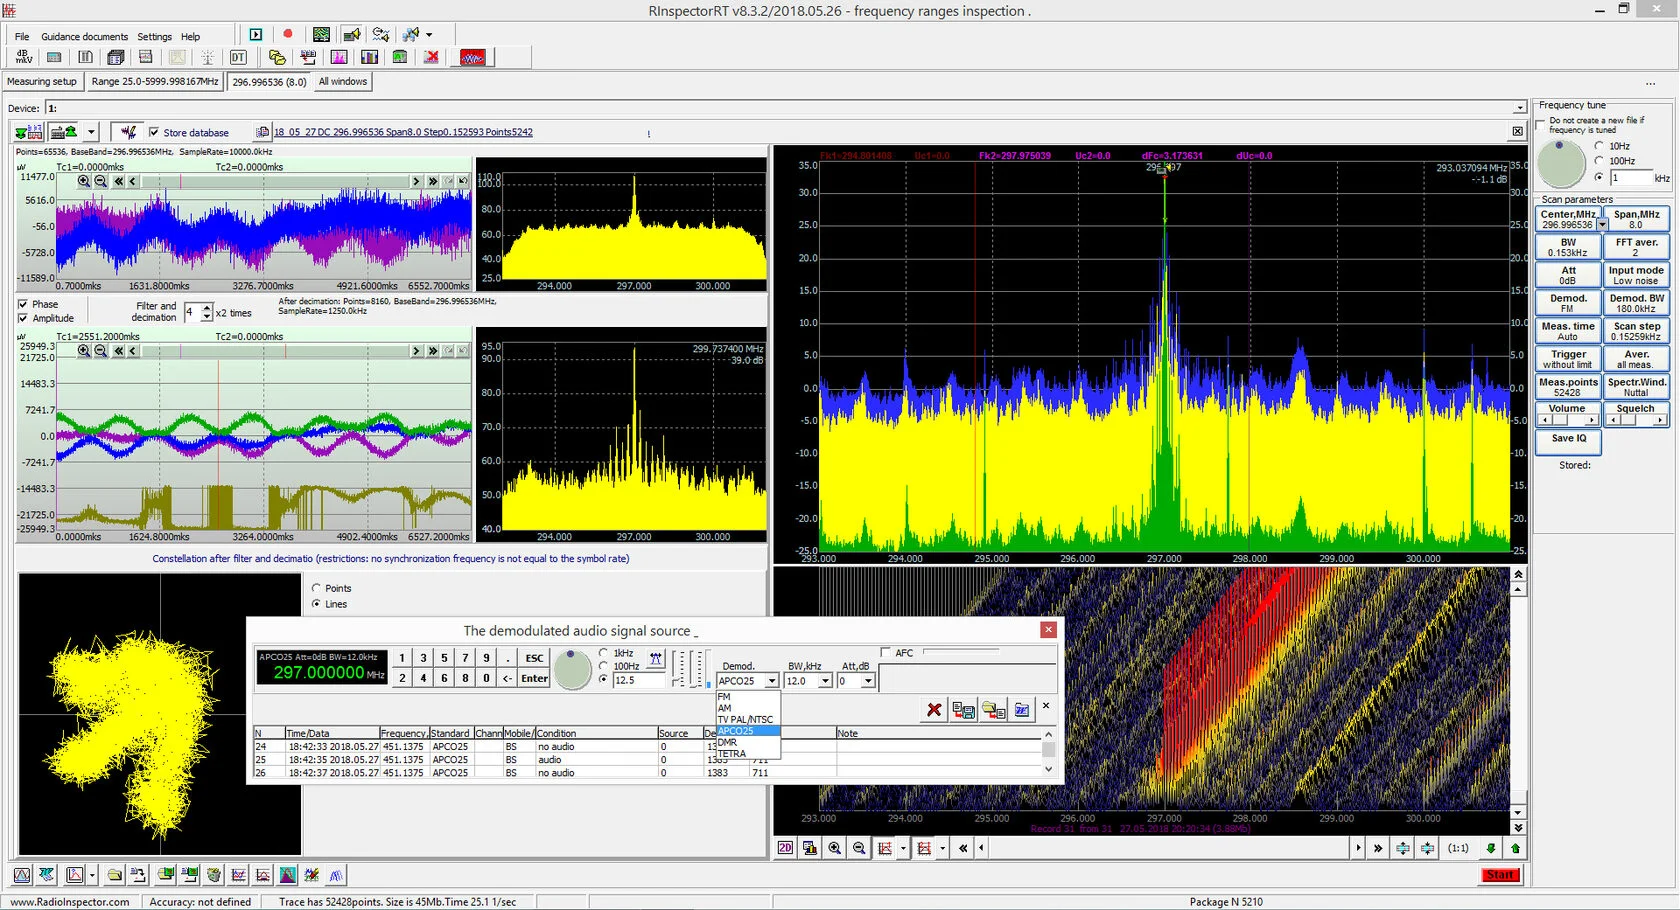Zoom in on the spectrum plot
Image resolution: width=1680 pixels, height=910 pixels.
pos(835,848)
